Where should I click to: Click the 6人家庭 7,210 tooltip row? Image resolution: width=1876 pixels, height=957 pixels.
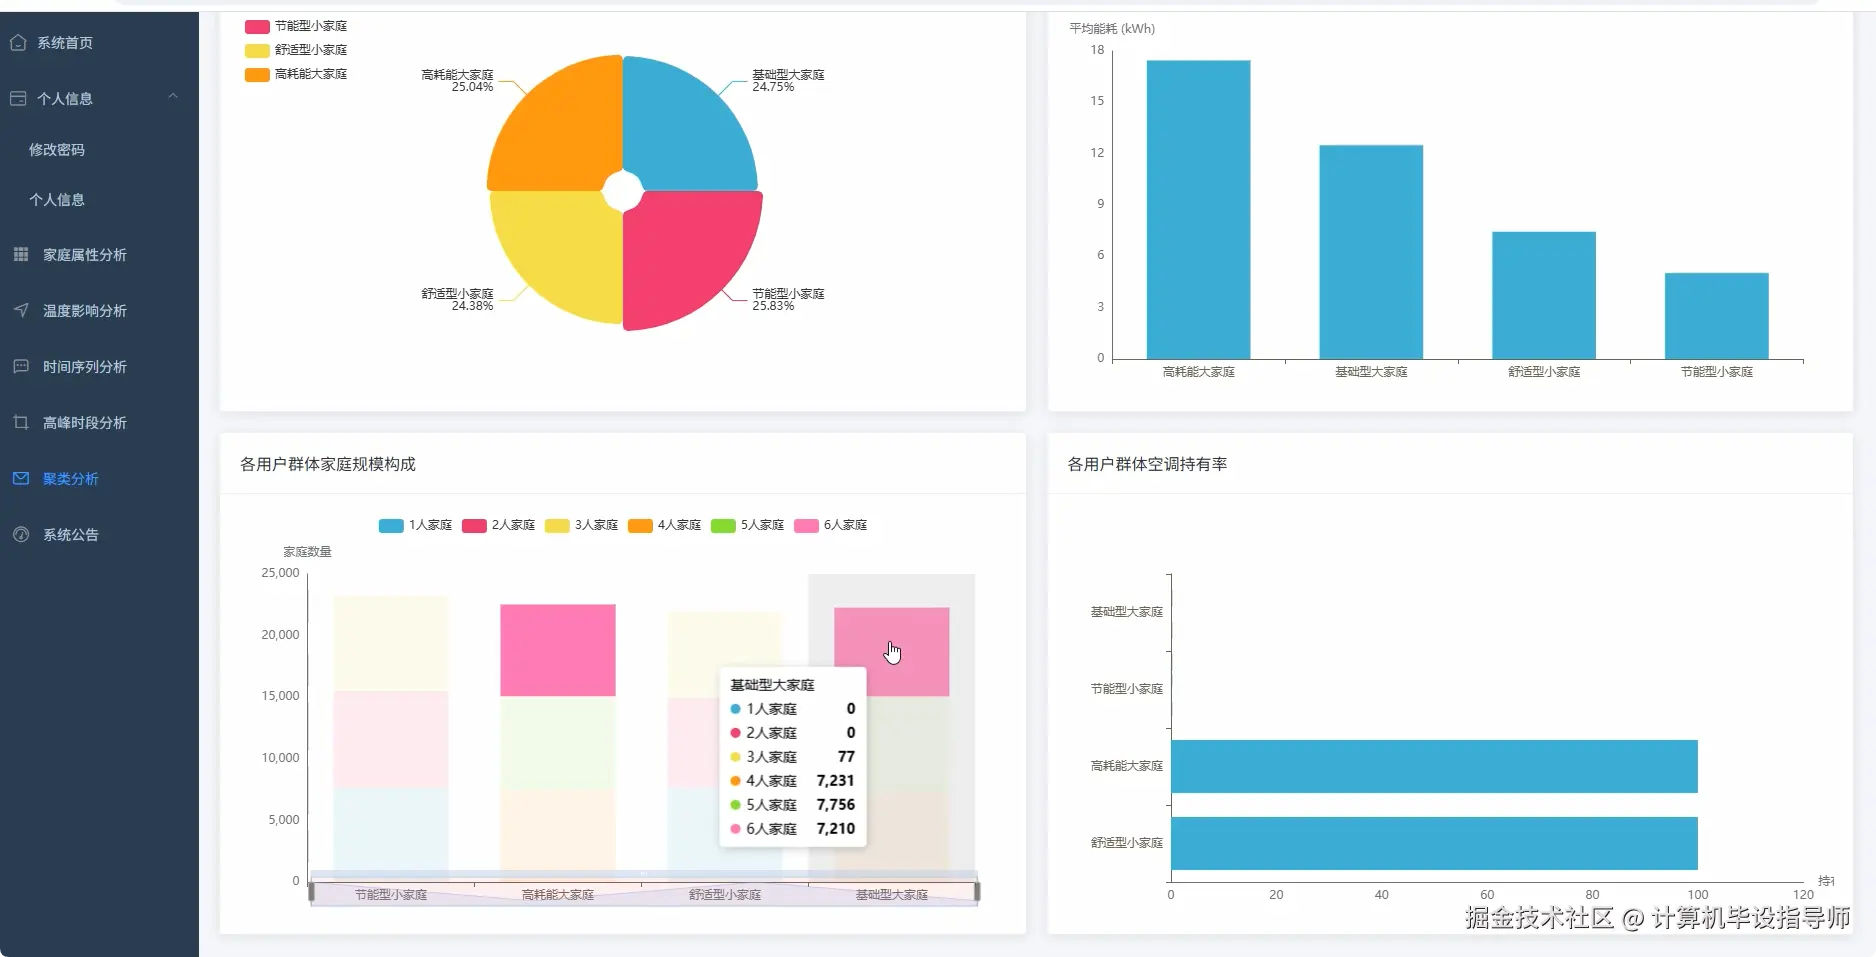[x=793, y=829]
